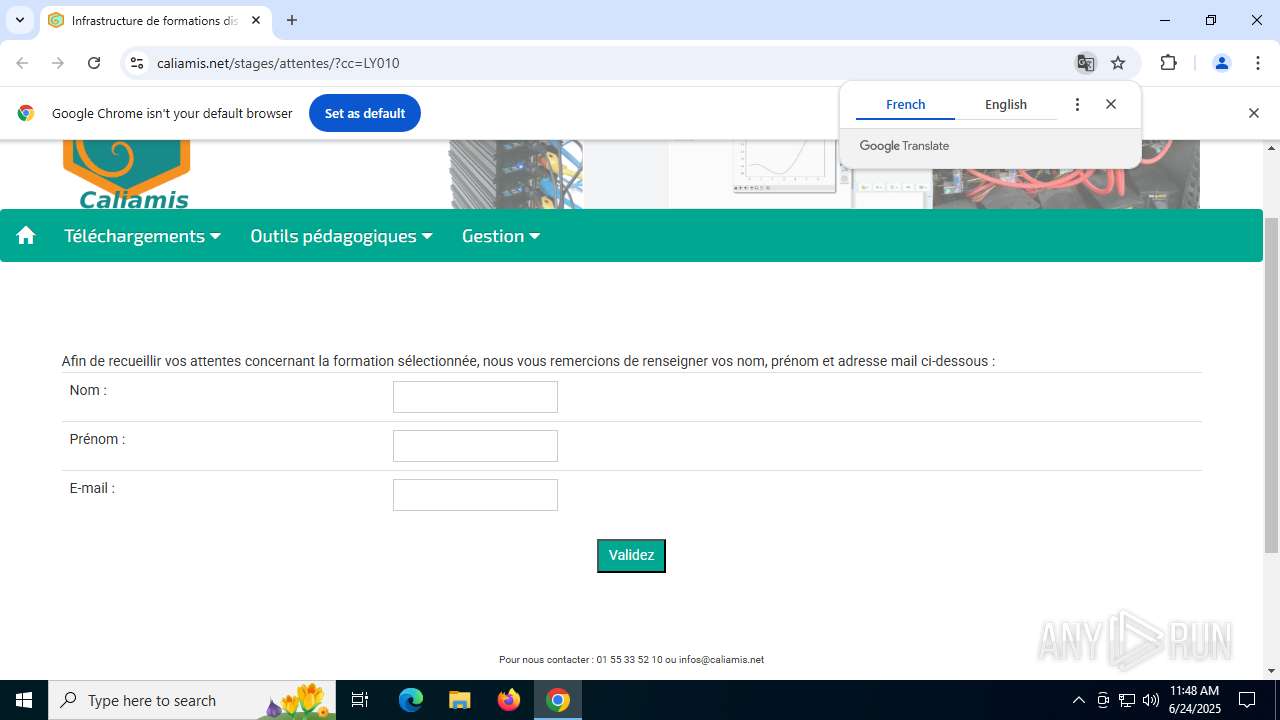This screenshot has height=720, width=1280.
Task: Show hidden system tray icons
Action: 1078,700
